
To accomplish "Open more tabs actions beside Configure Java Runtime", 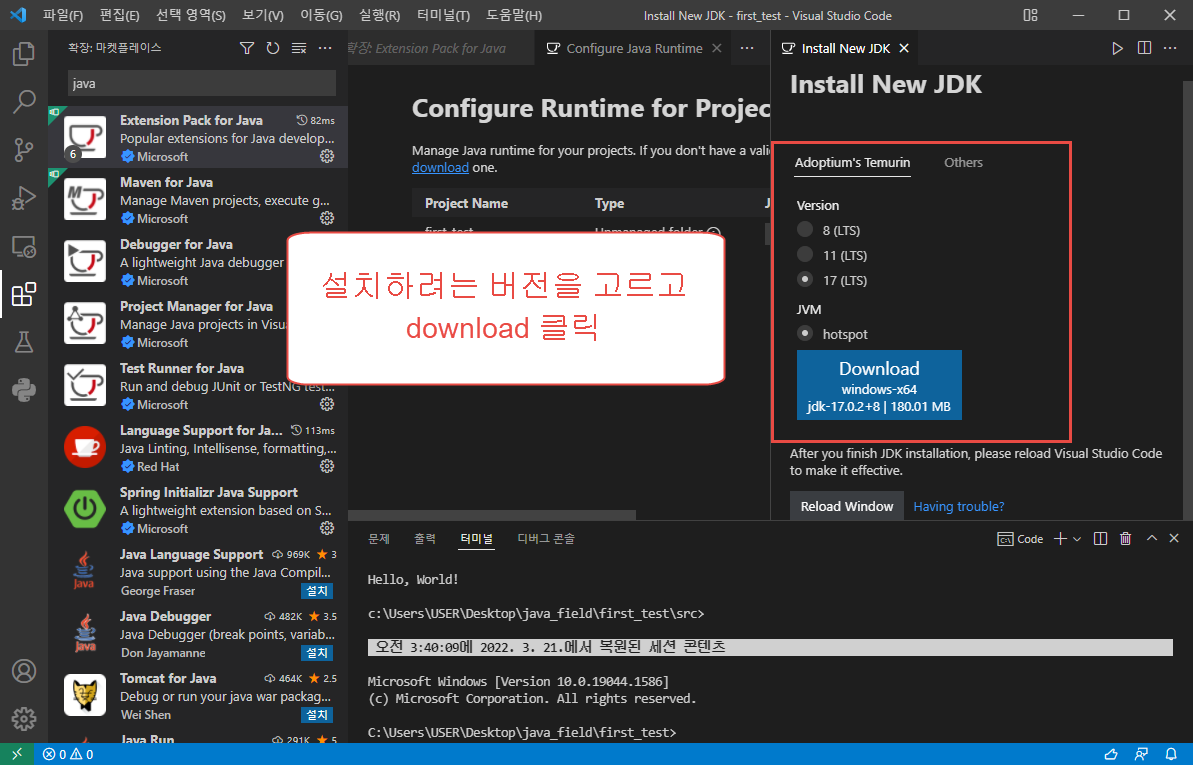I will point(747,48).
